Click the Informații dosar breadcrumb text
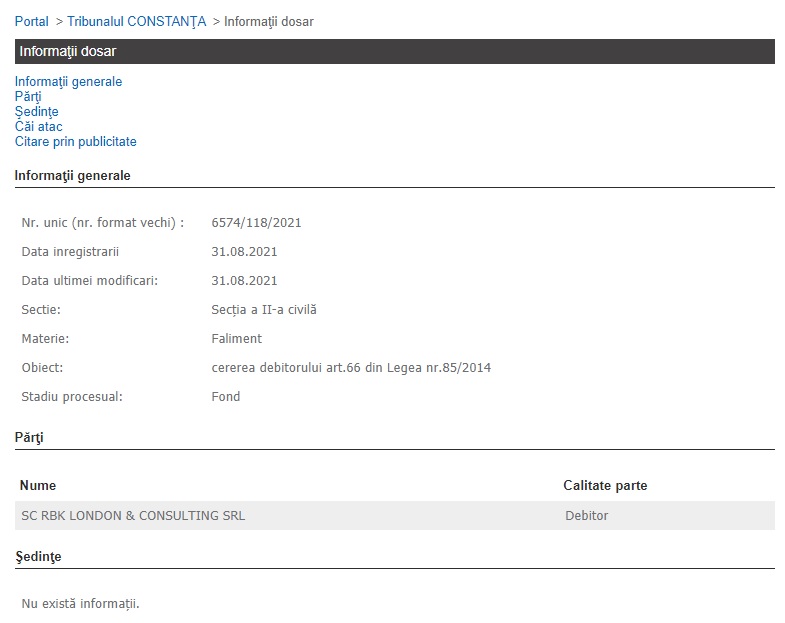The image size is (785, 623). [x=269, y=22]
